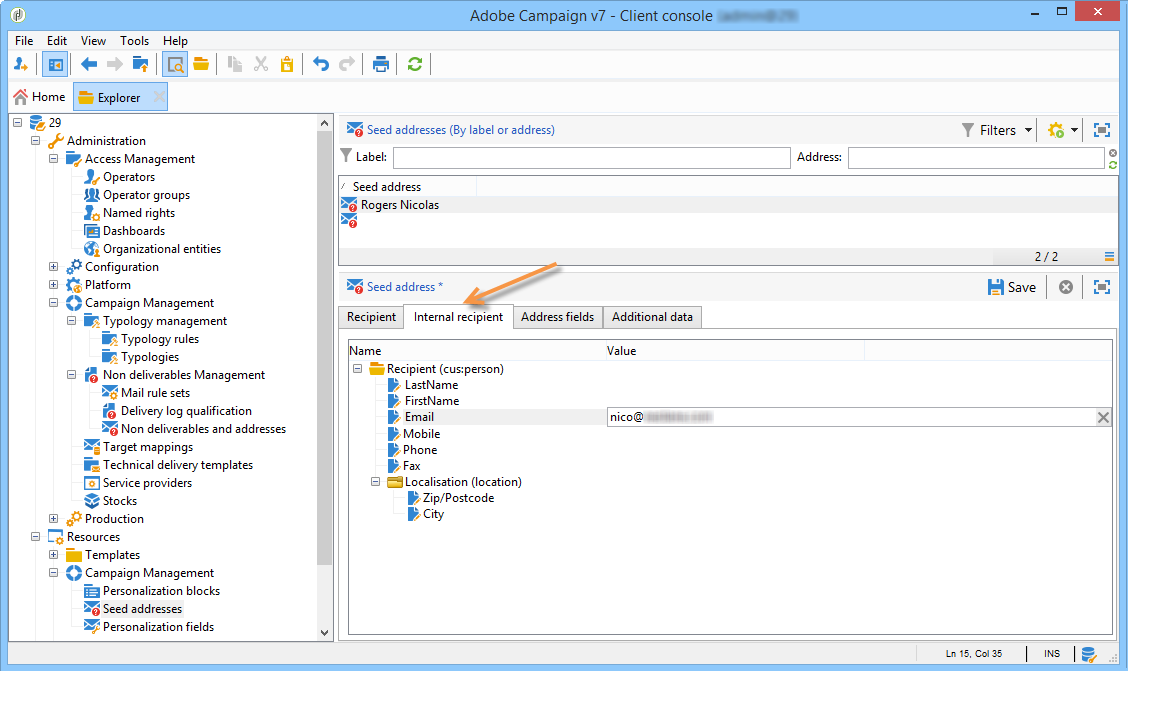Expand the Configuration tree node
The width and height of the screenshot is (1162, 708).
coord(53,266)
